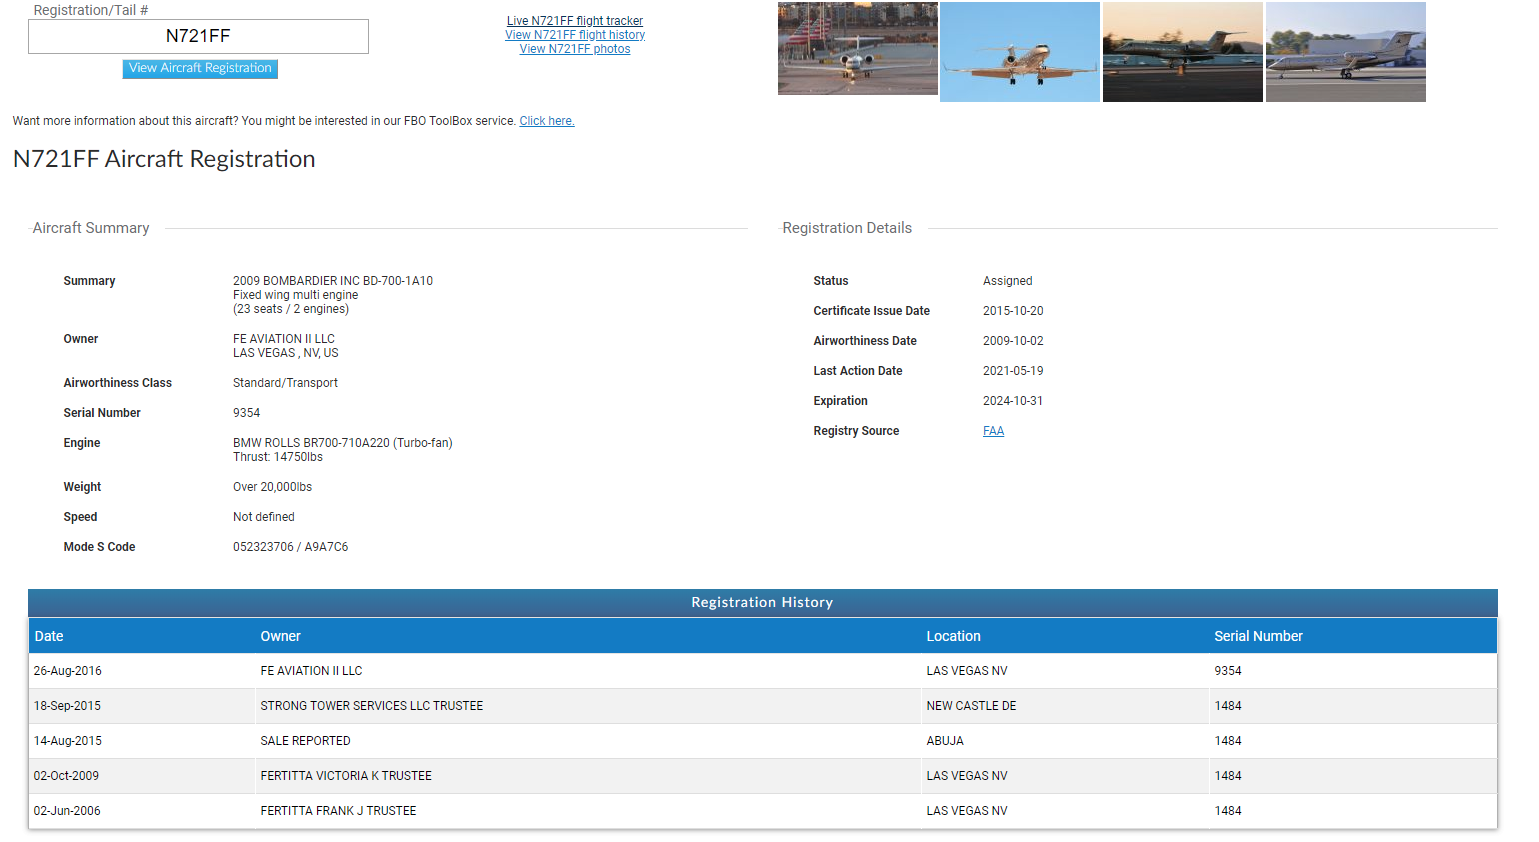Open View N721FF photos link

[x=575, y=49]
